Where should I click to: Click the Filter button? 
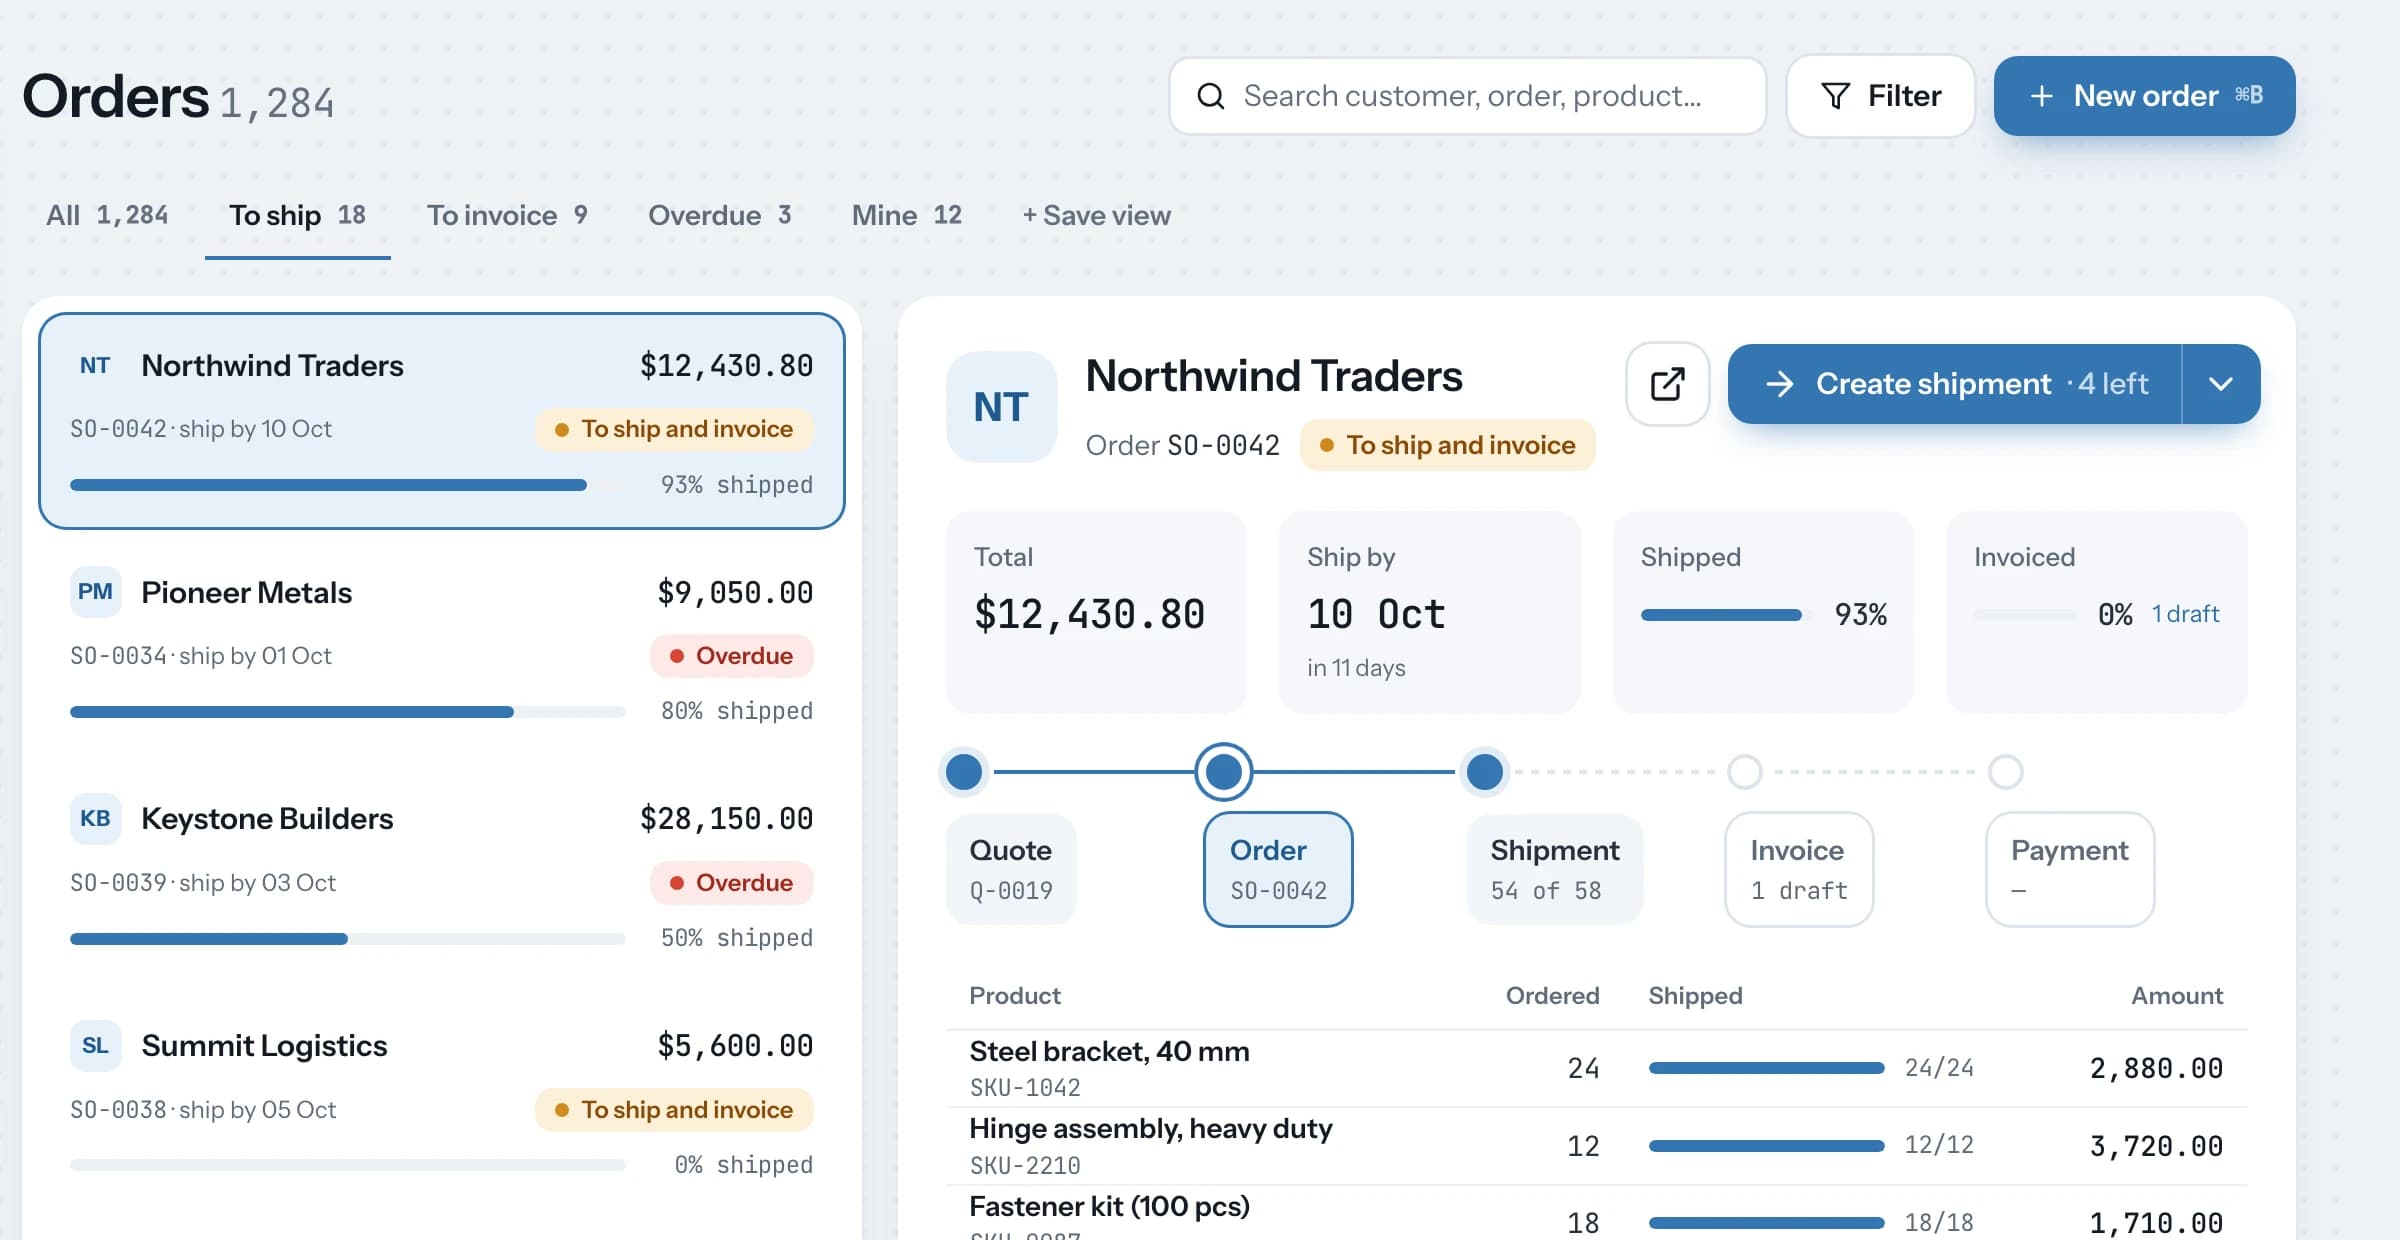coord(1880,96)
